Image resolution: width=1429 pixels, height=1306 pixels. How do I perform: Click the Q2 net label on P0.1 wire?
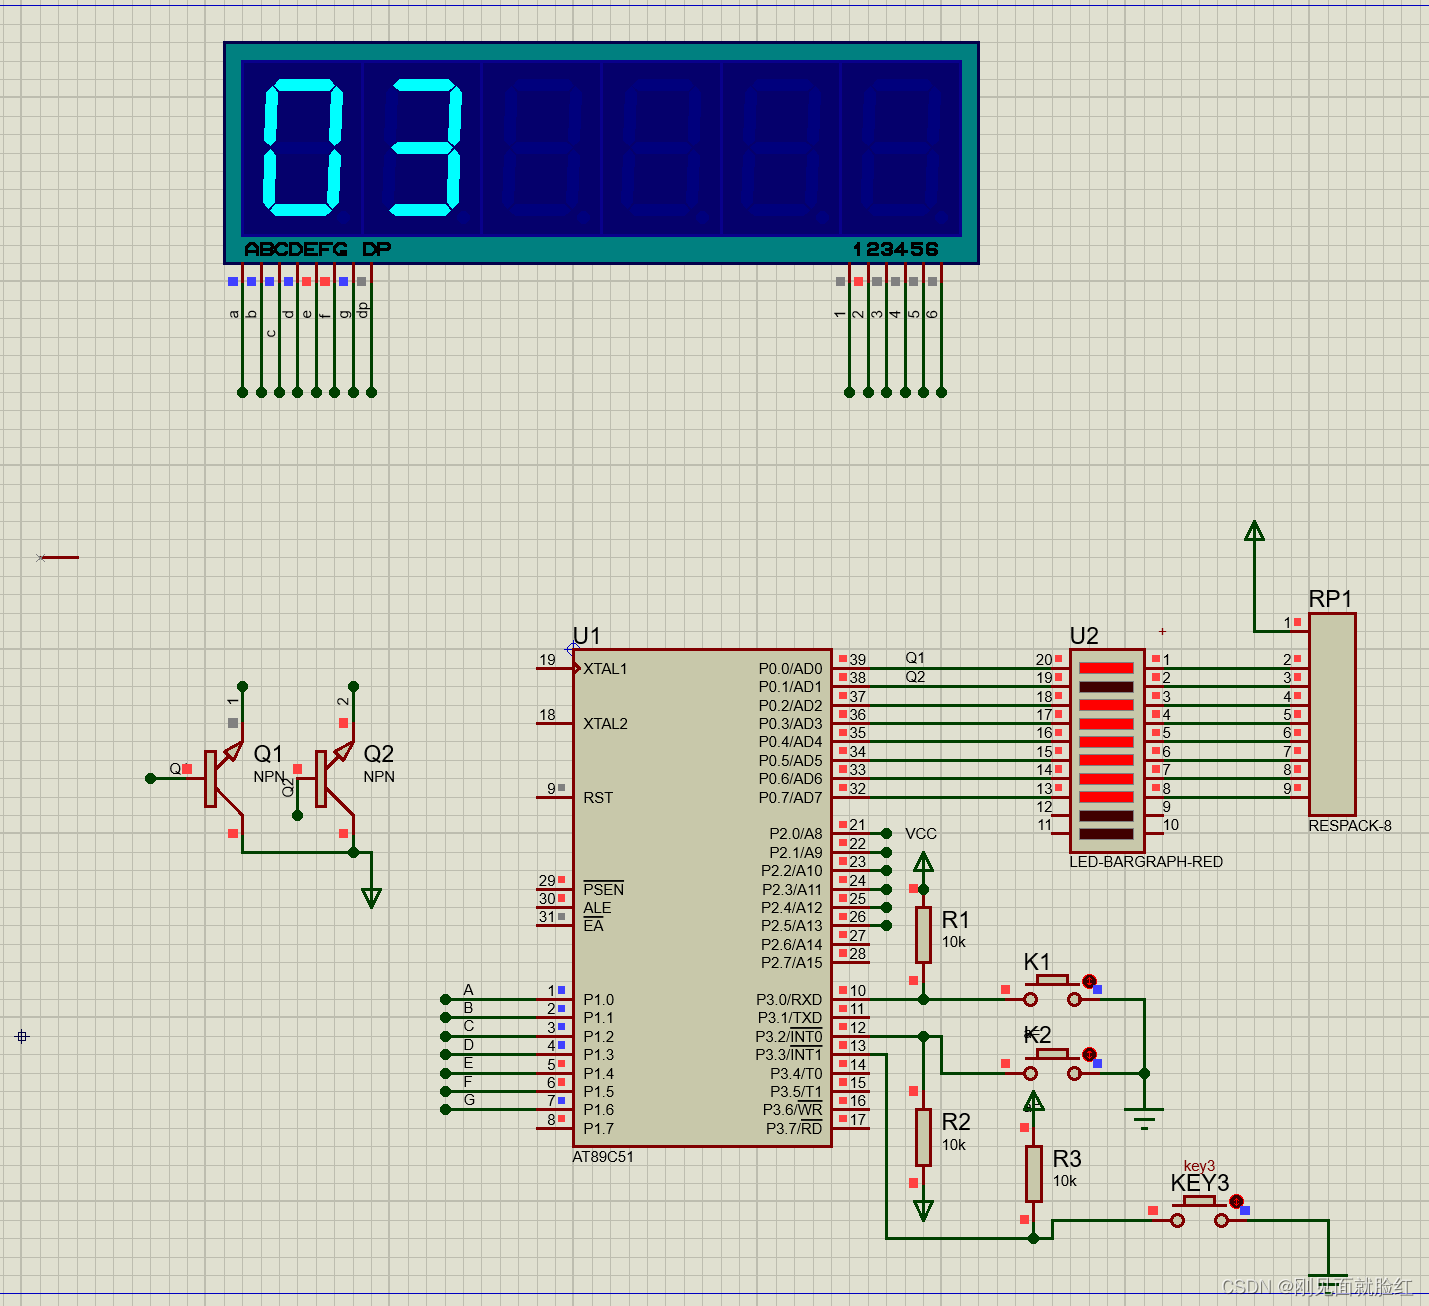tap(915, 677)
